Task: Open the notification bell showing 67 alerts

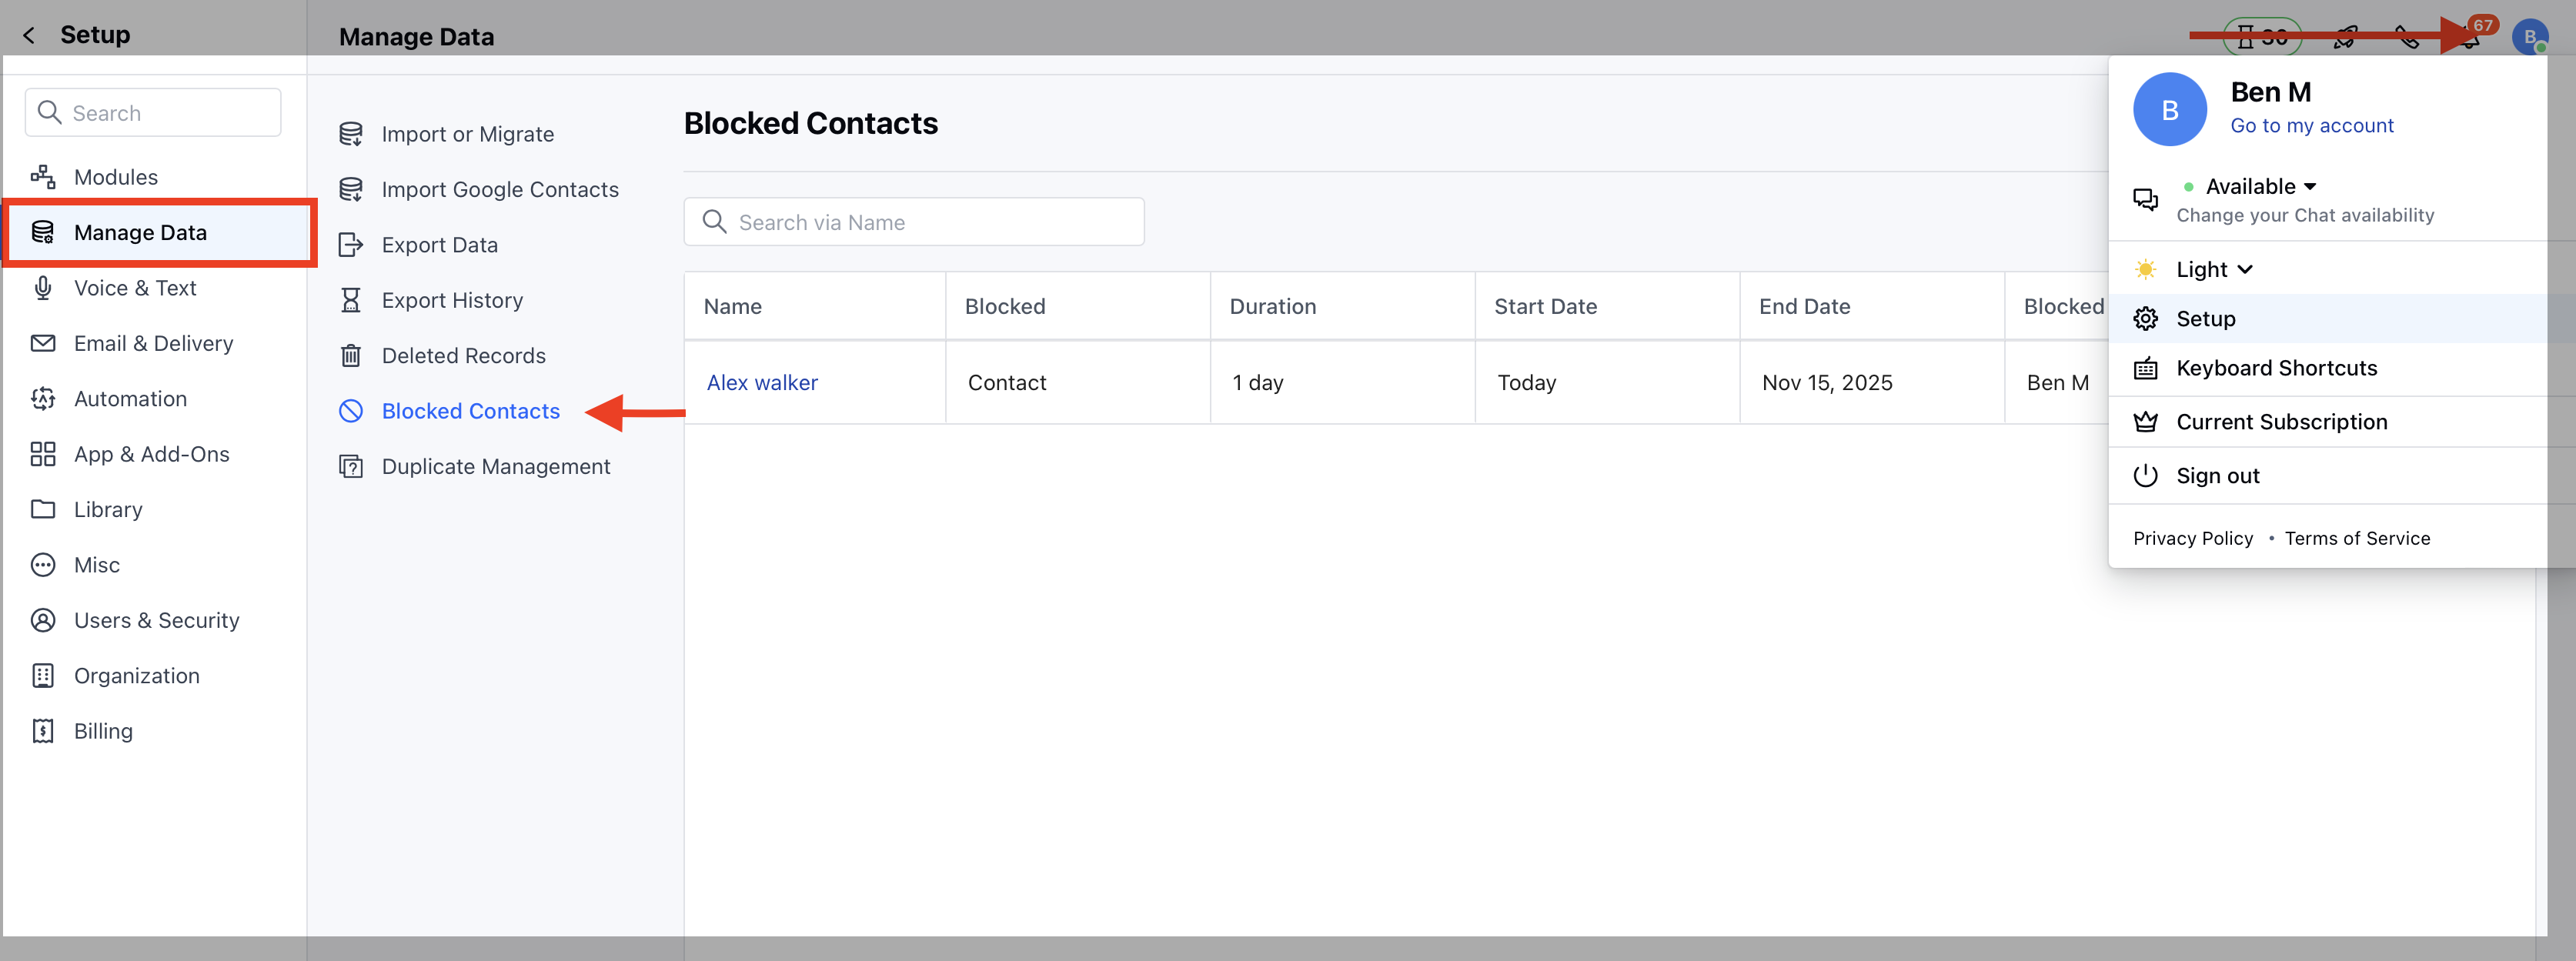Action: (x=2468, y=36)
